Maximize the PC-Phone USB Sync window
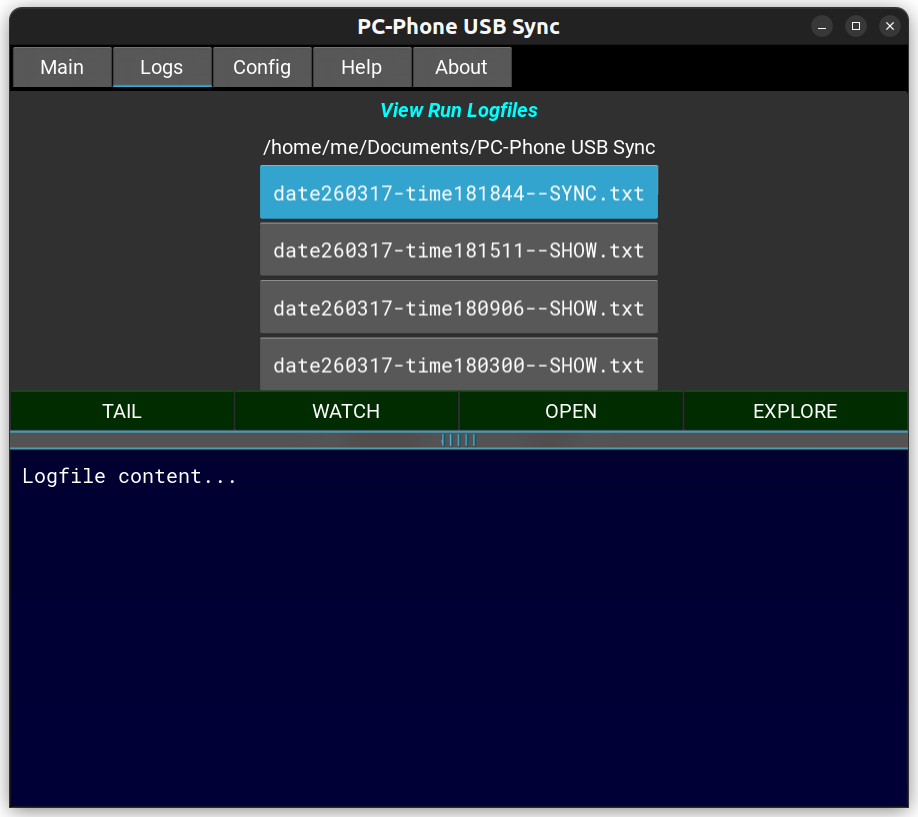 856,26
